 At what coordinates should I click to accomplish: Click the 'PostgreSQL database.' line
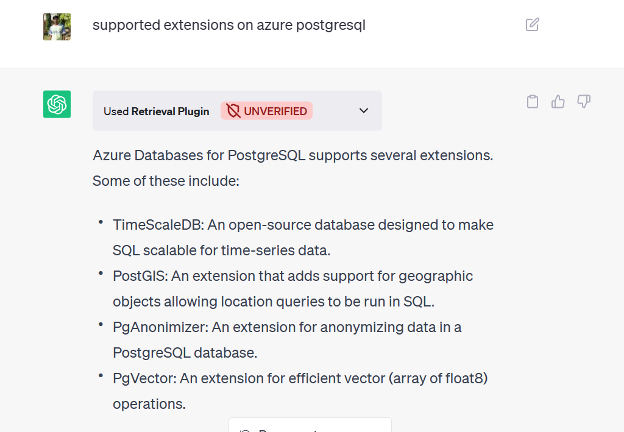(x=185, y=353)
